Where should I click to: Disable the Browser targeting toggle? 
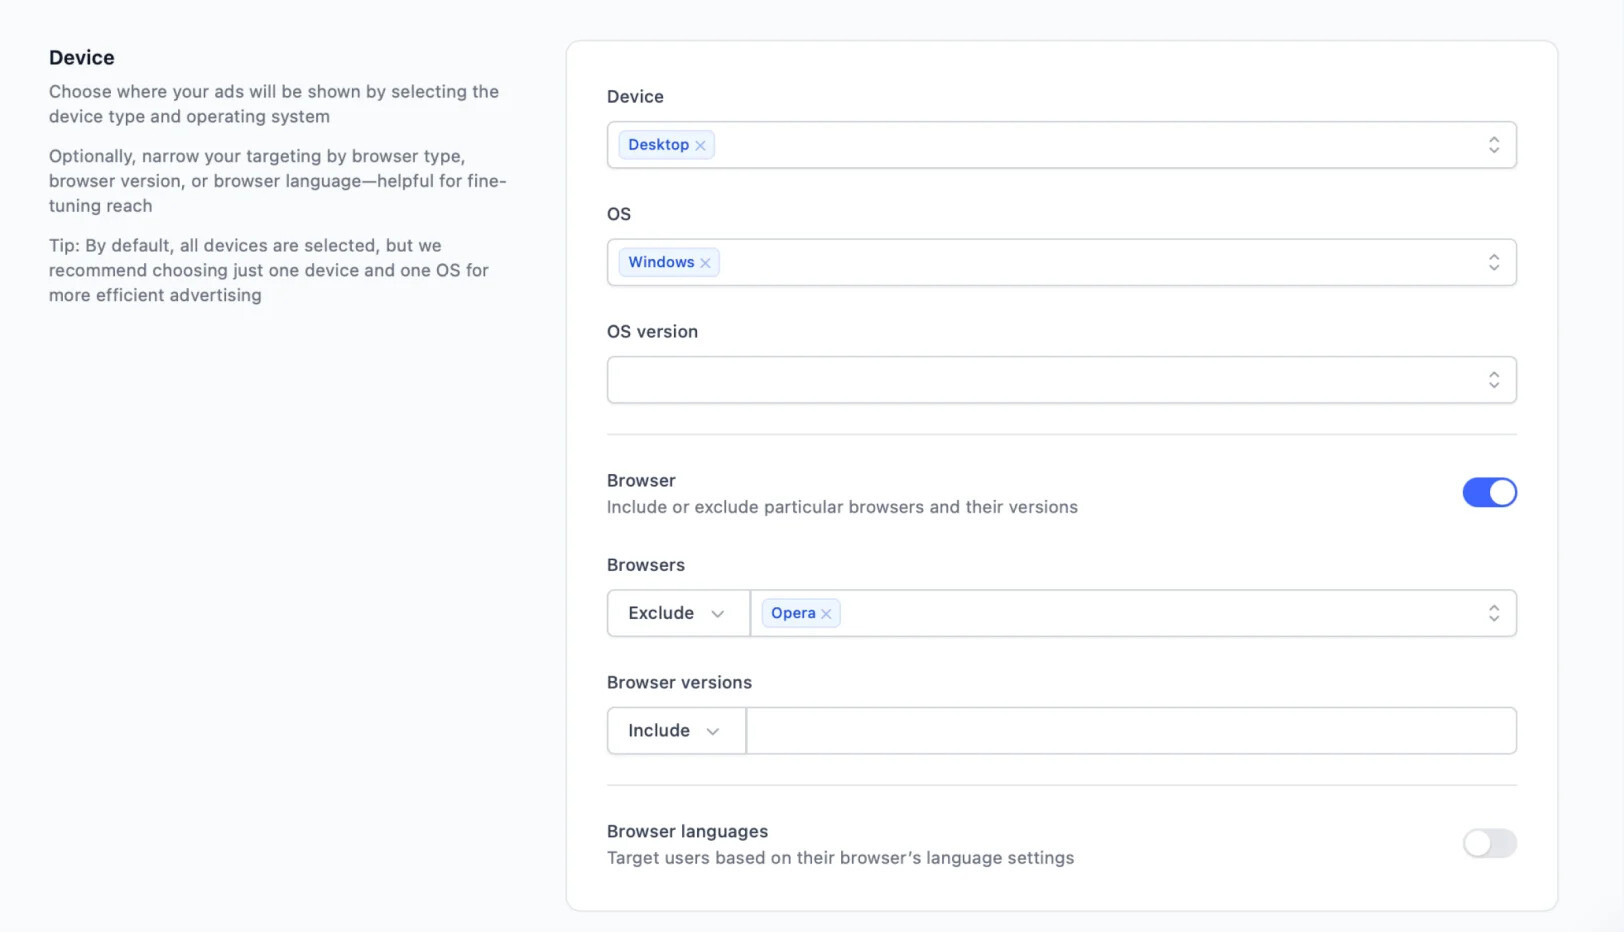(x=1489, y=492)
